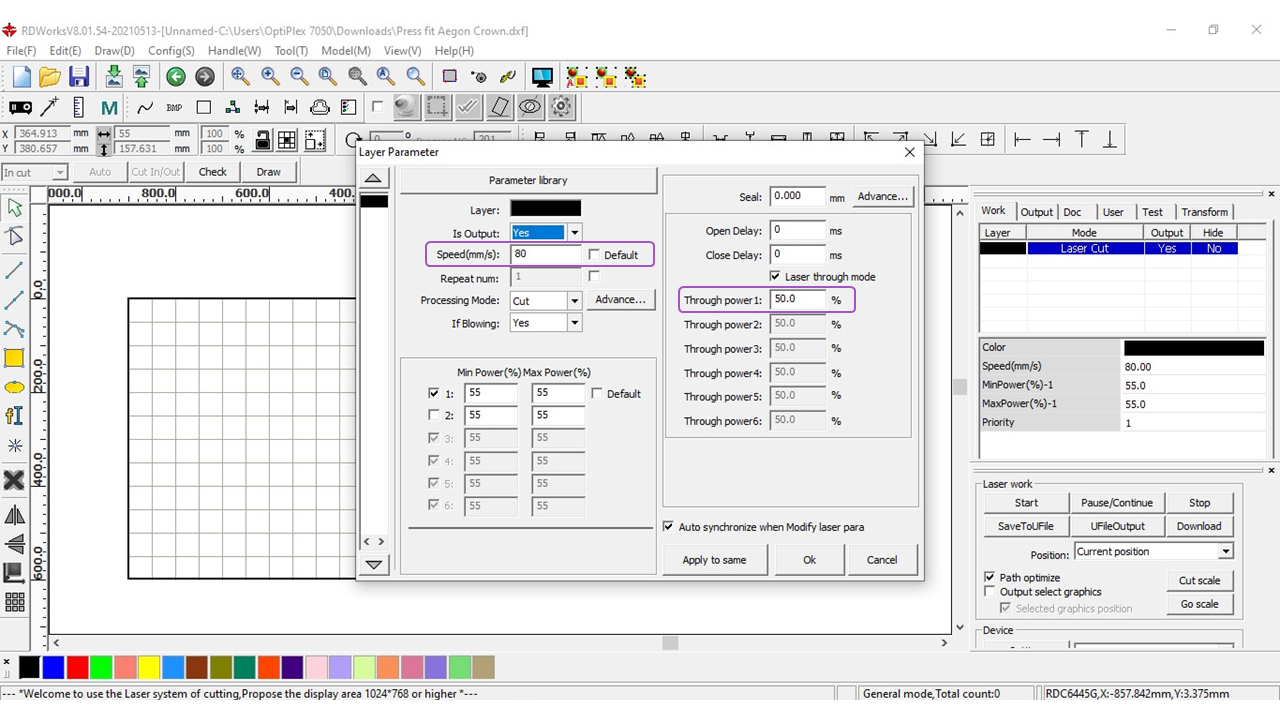The image size is (1280, 720).
Task: Select the pan/zoom magnifier with arrows
Action: point(240,76)
